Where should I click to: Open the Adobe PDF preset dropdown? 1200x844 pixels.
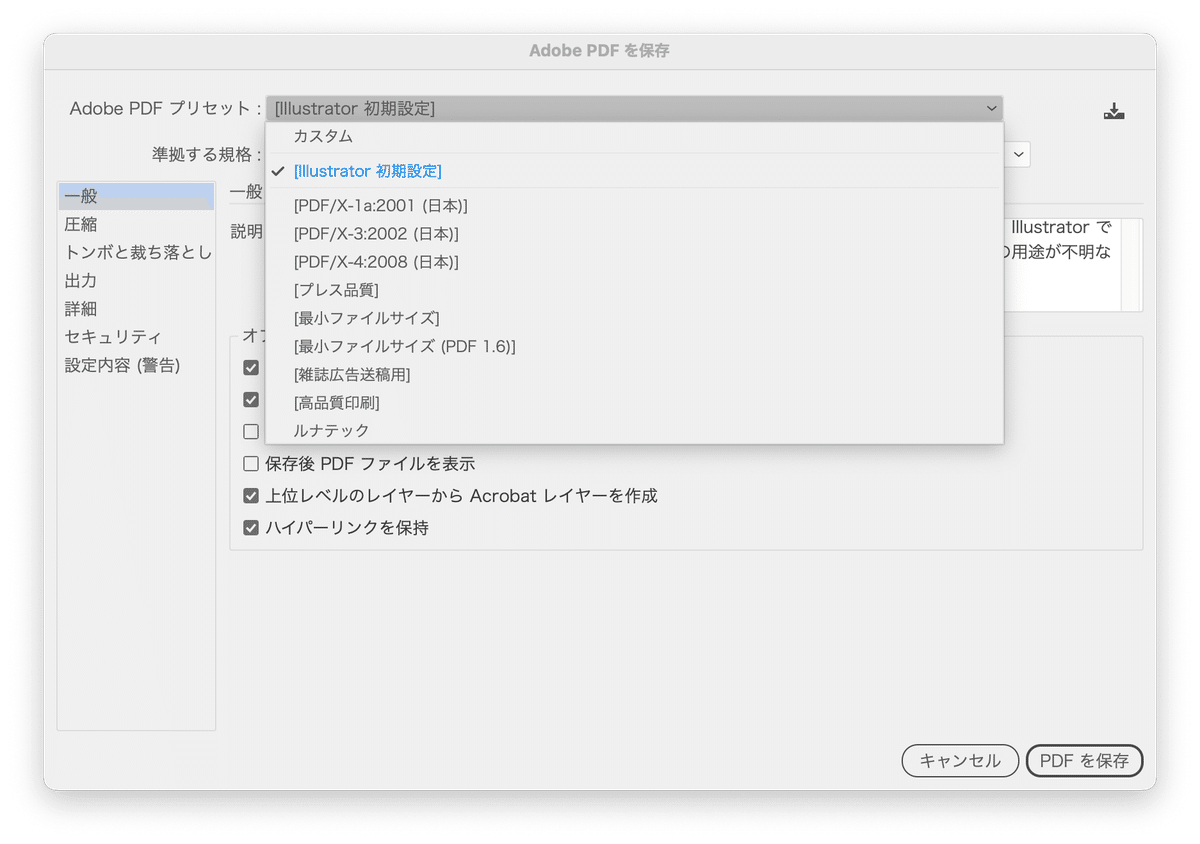tap(635, 109)
